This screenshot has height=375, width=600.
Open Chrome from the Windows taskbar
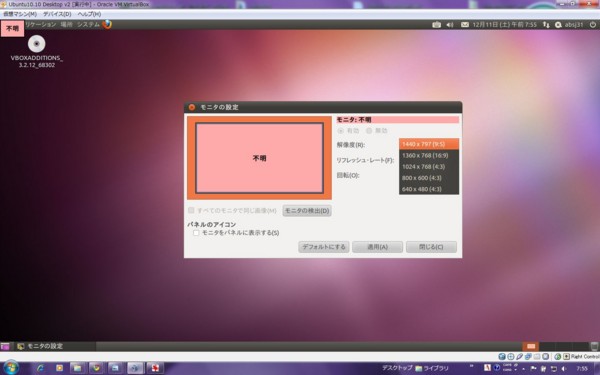[96, 368]
